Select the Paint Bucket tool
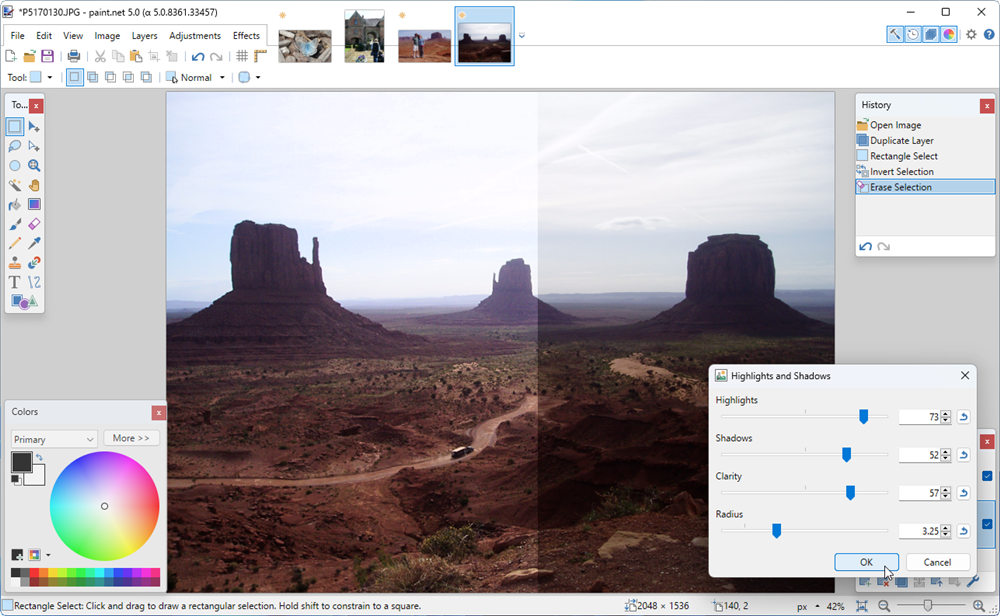1000x616 pixels. 15,205
